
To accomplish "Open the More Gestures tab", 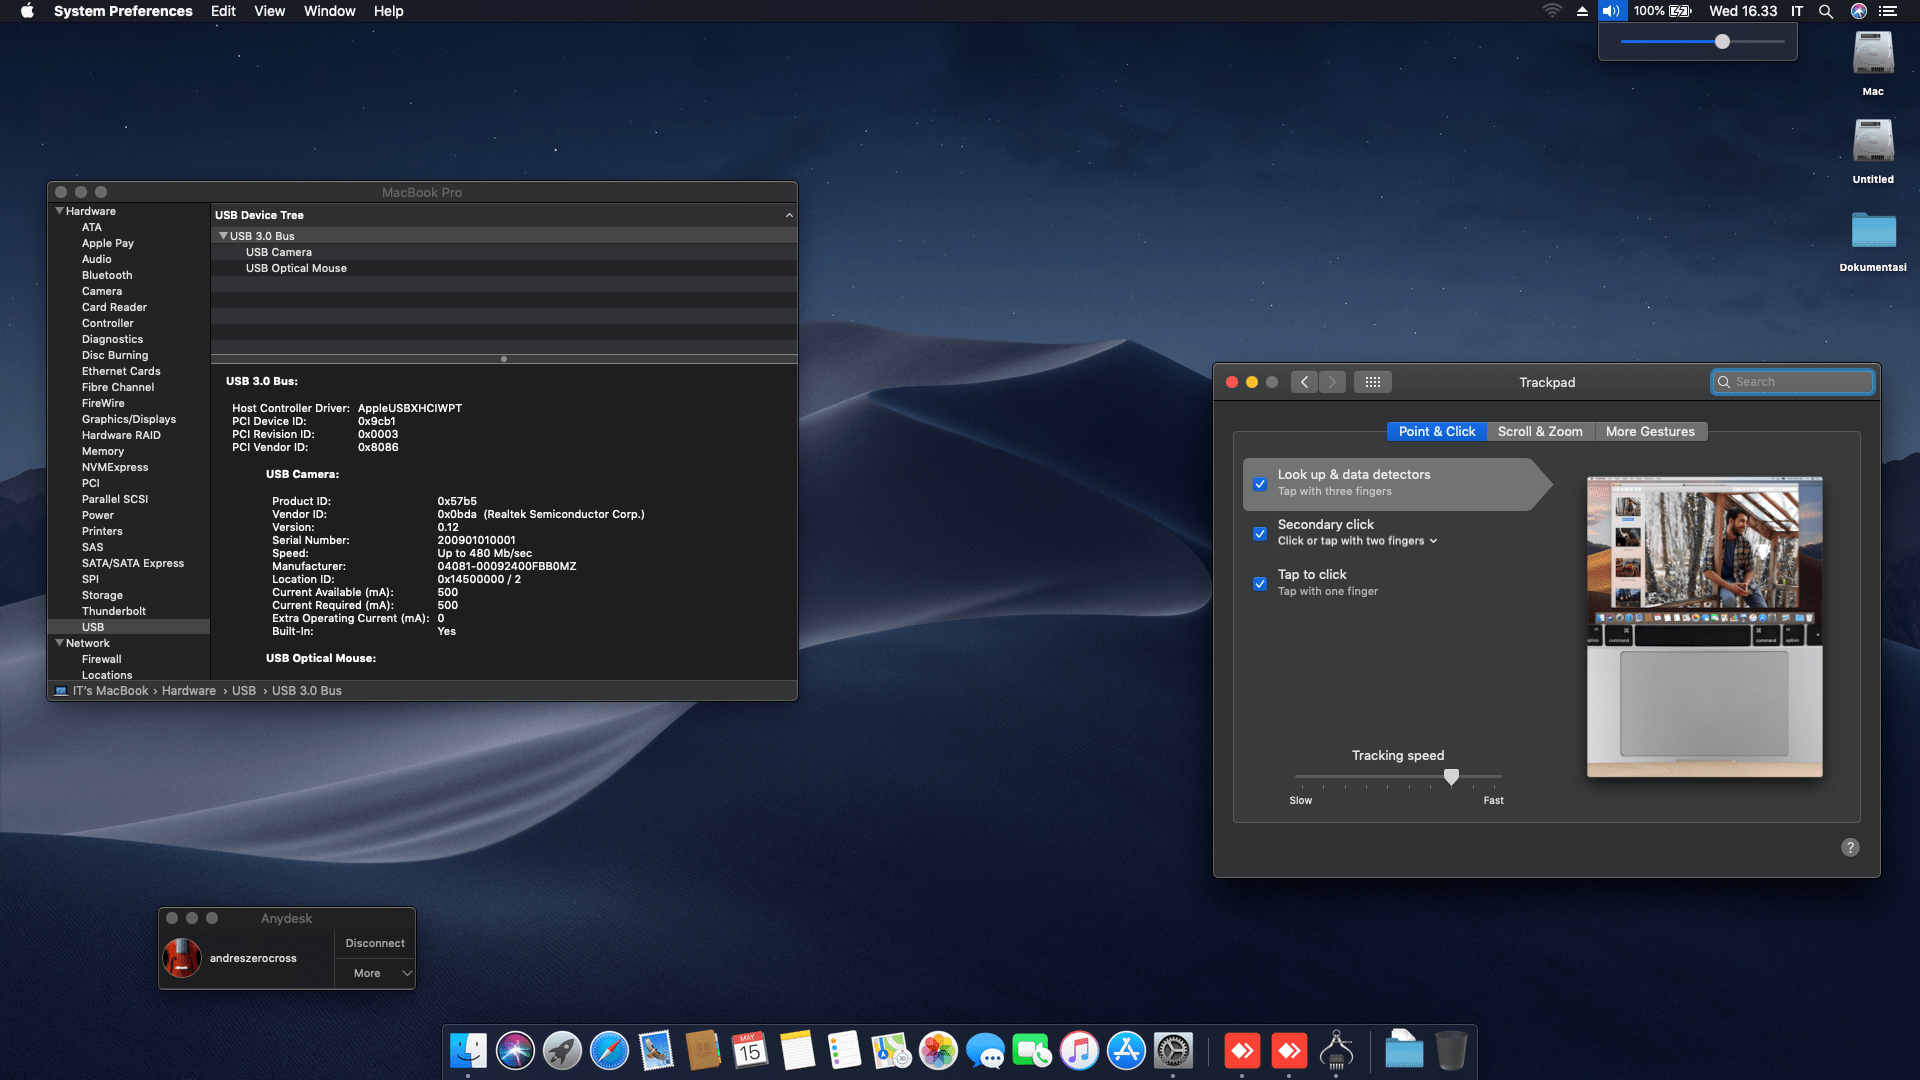I will 1649,431.
